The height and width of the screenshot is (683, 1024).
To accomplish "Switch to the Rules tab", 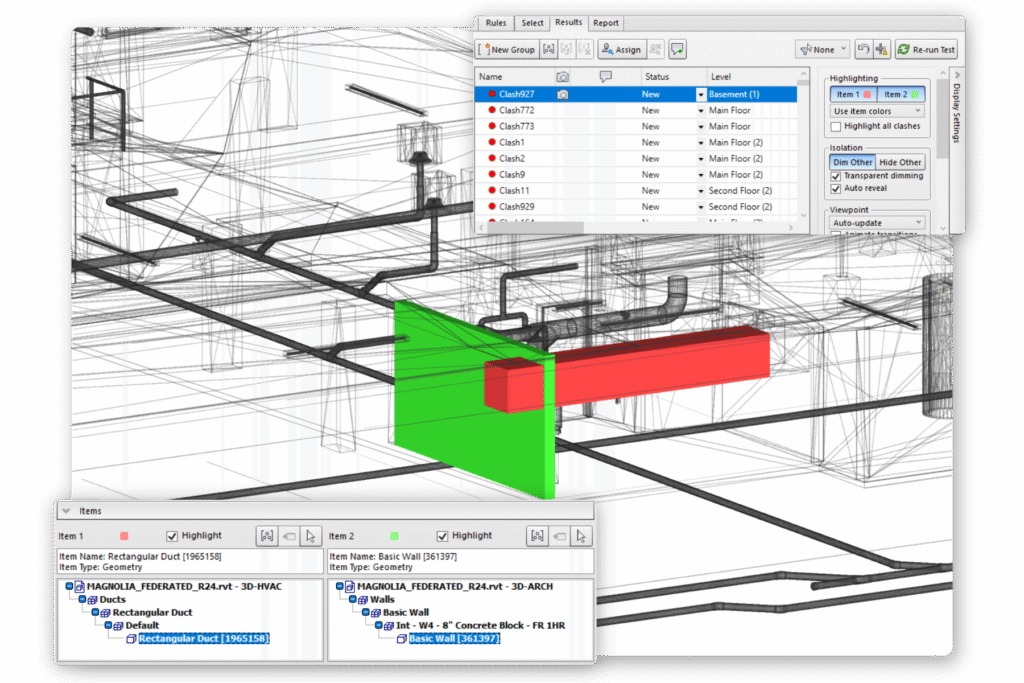I will 496,23.
